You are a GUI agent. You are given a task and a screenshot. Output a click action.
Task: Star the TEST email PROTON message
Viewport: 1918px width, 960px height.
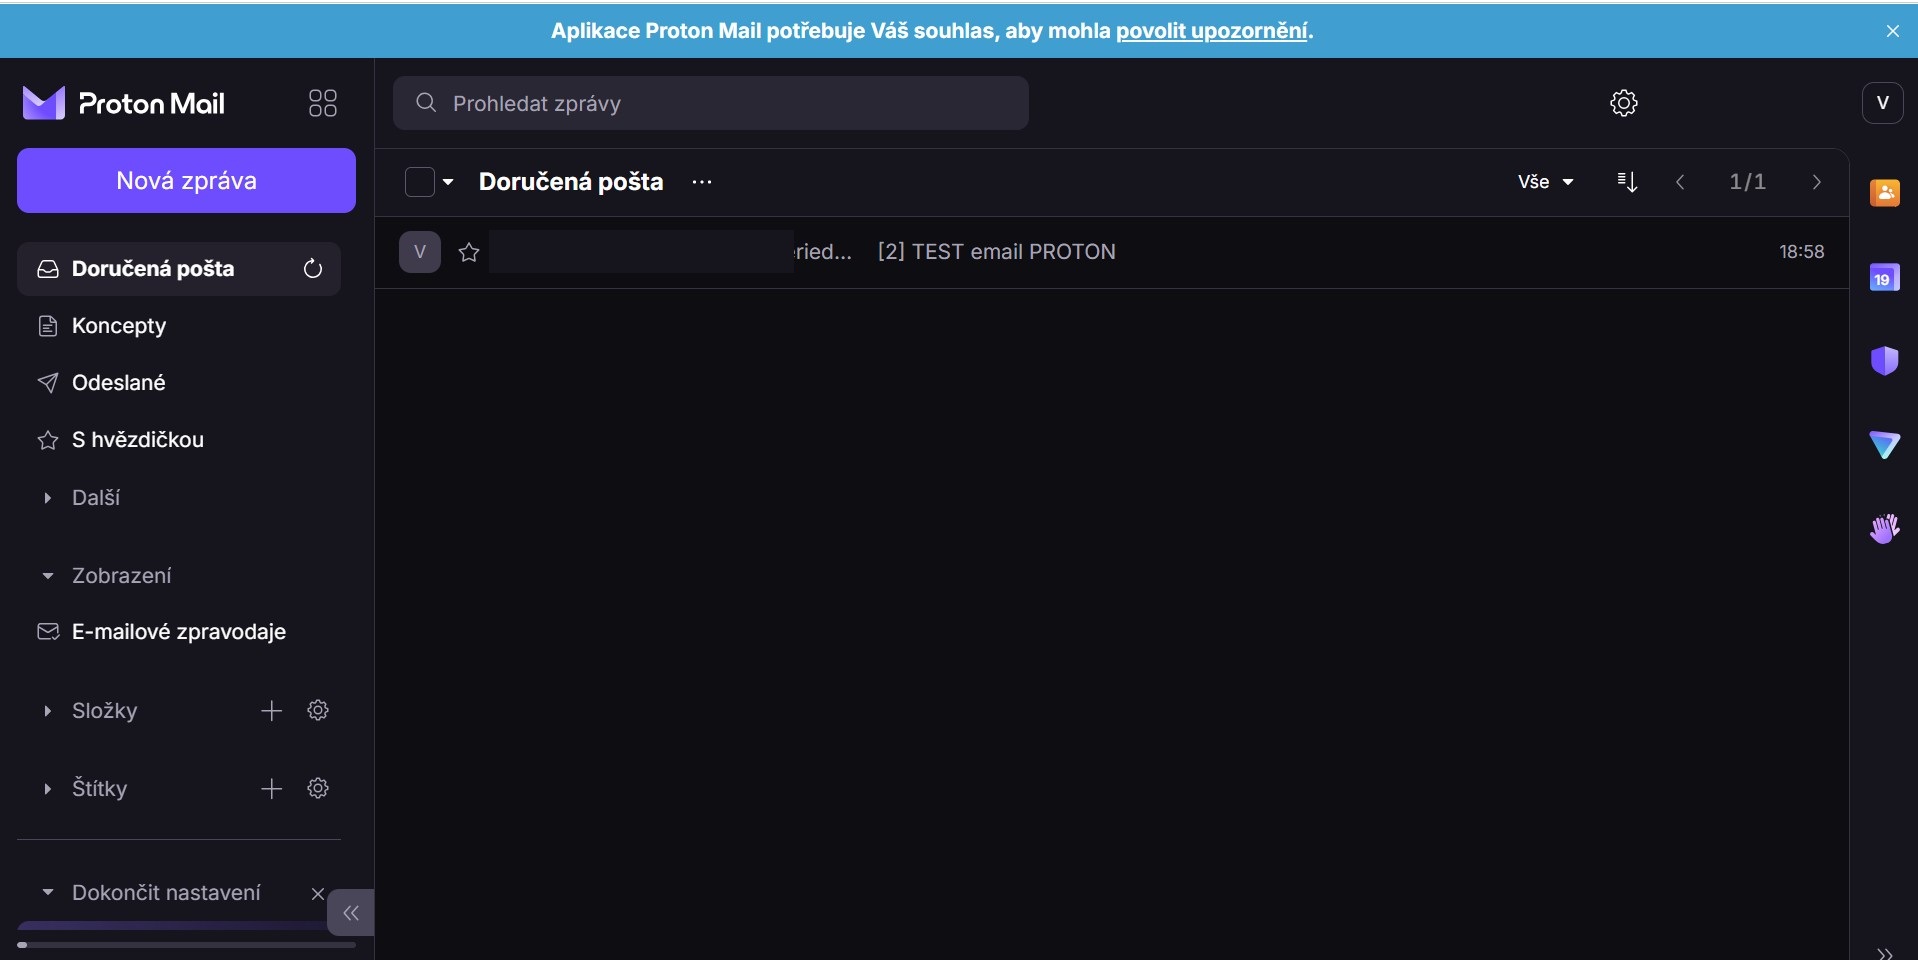pyautogui.click(x=469, y=253)
